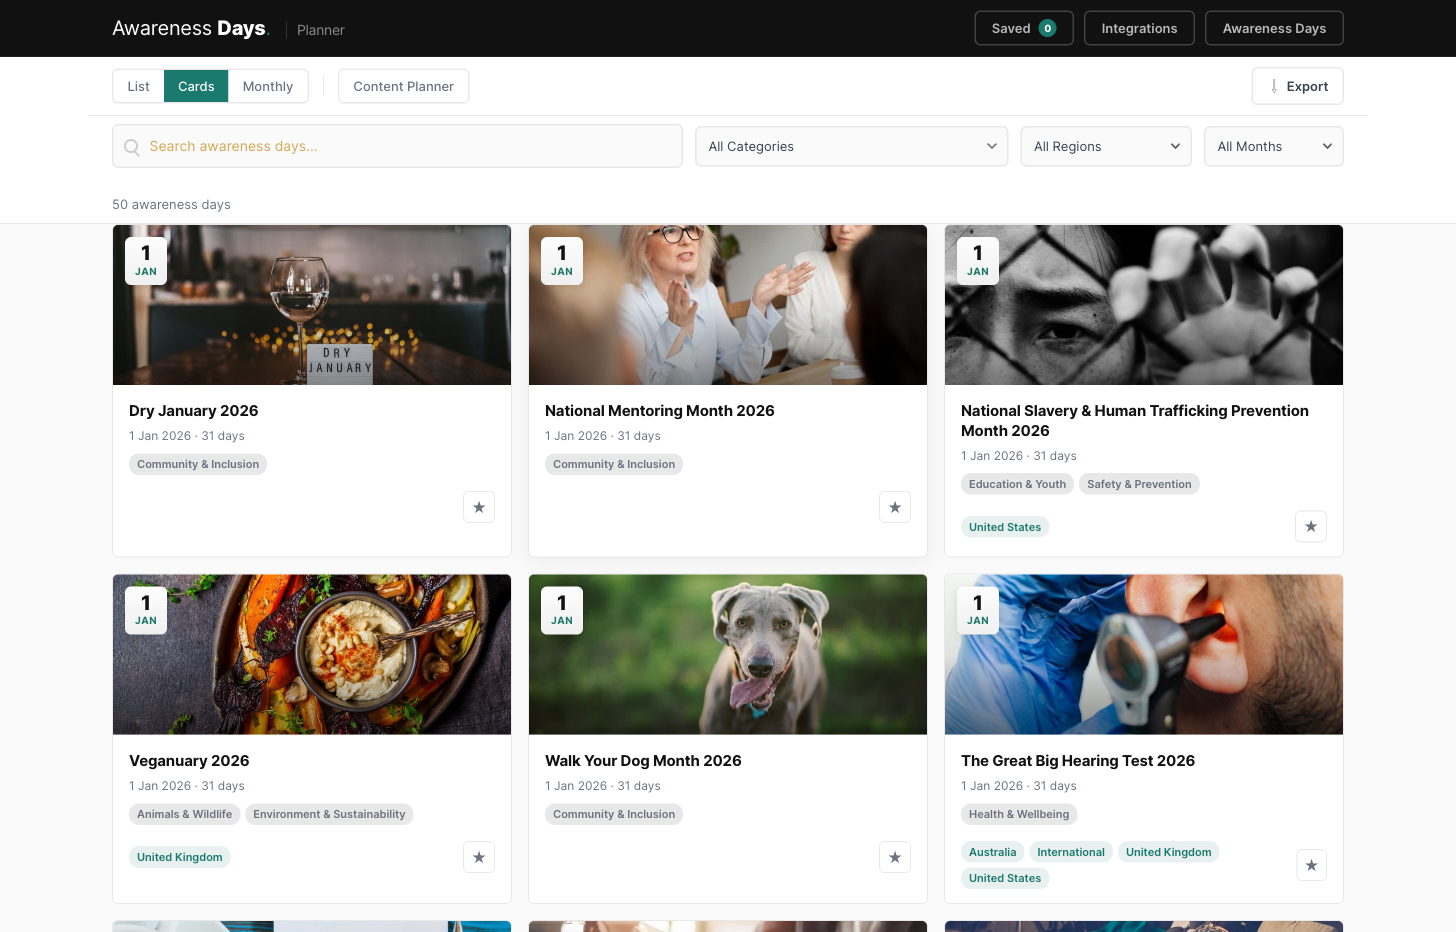Viewport: 1456px width, 932px height.
Task: Star The Great Big Hearing Test card
Action: 1311,865
